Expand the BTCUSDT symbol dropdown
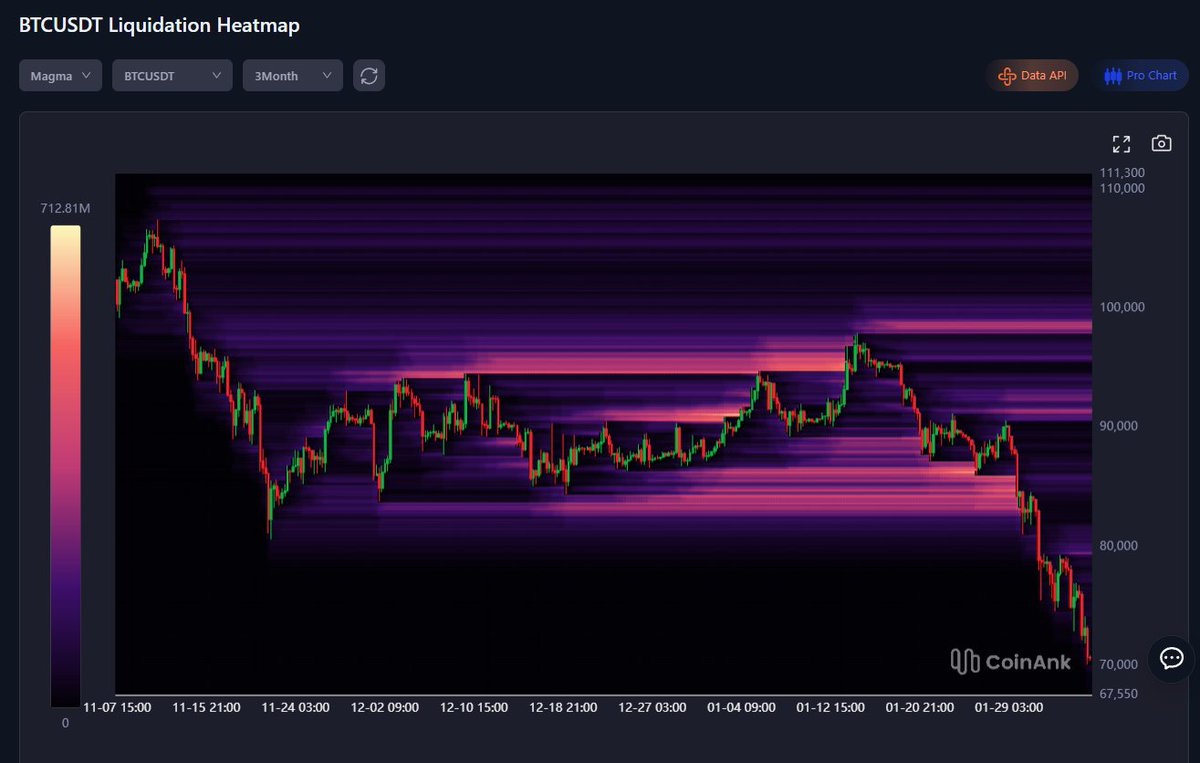 (x=172, y=76)
